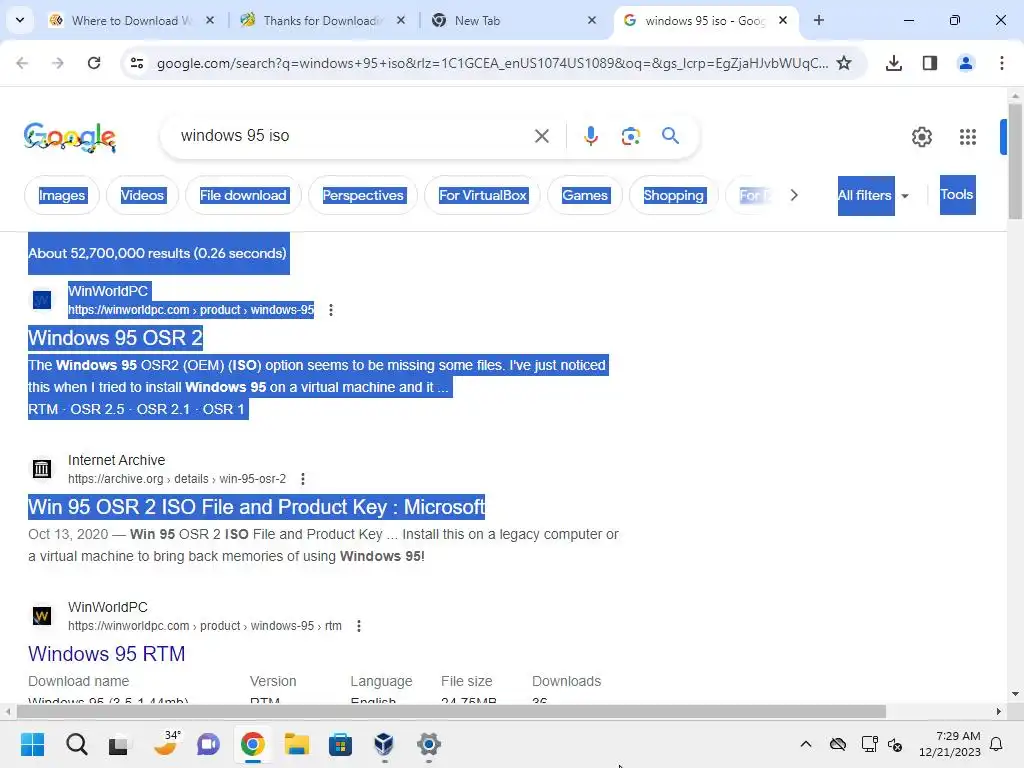Click the browser Back arrow
The image size is (1024, 768).
22,63
